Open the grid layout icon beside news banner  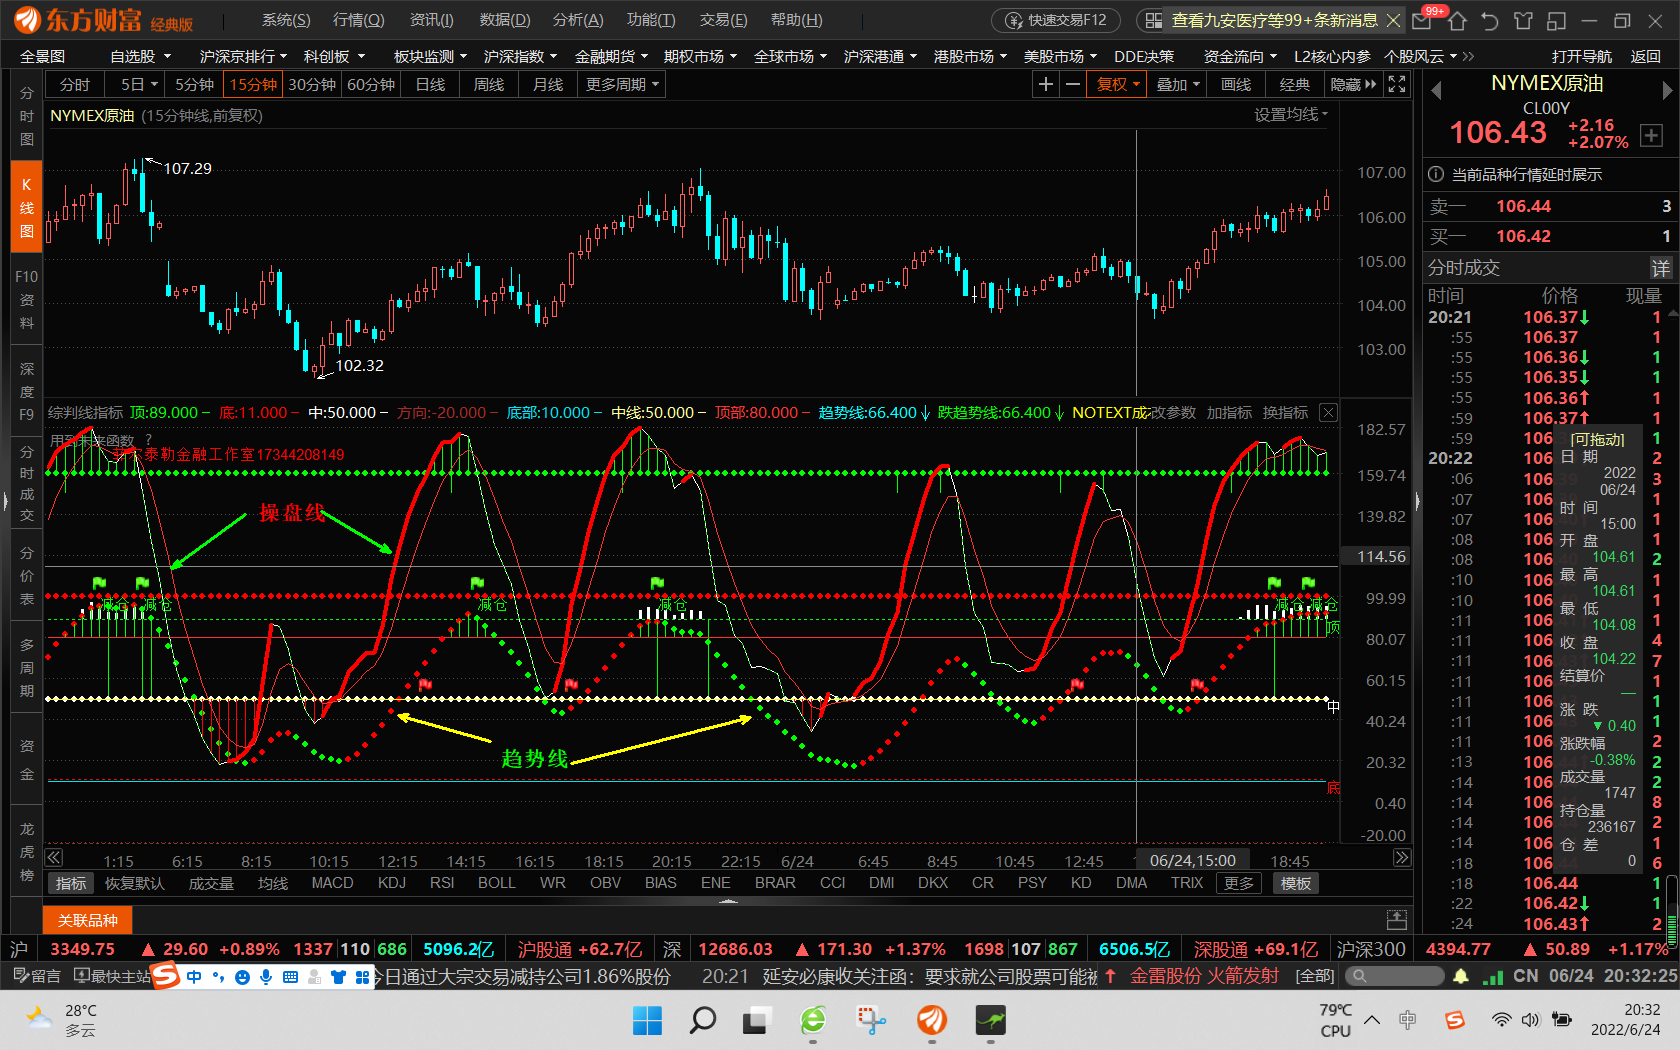pyautogui.click(x=1154, y=20)
